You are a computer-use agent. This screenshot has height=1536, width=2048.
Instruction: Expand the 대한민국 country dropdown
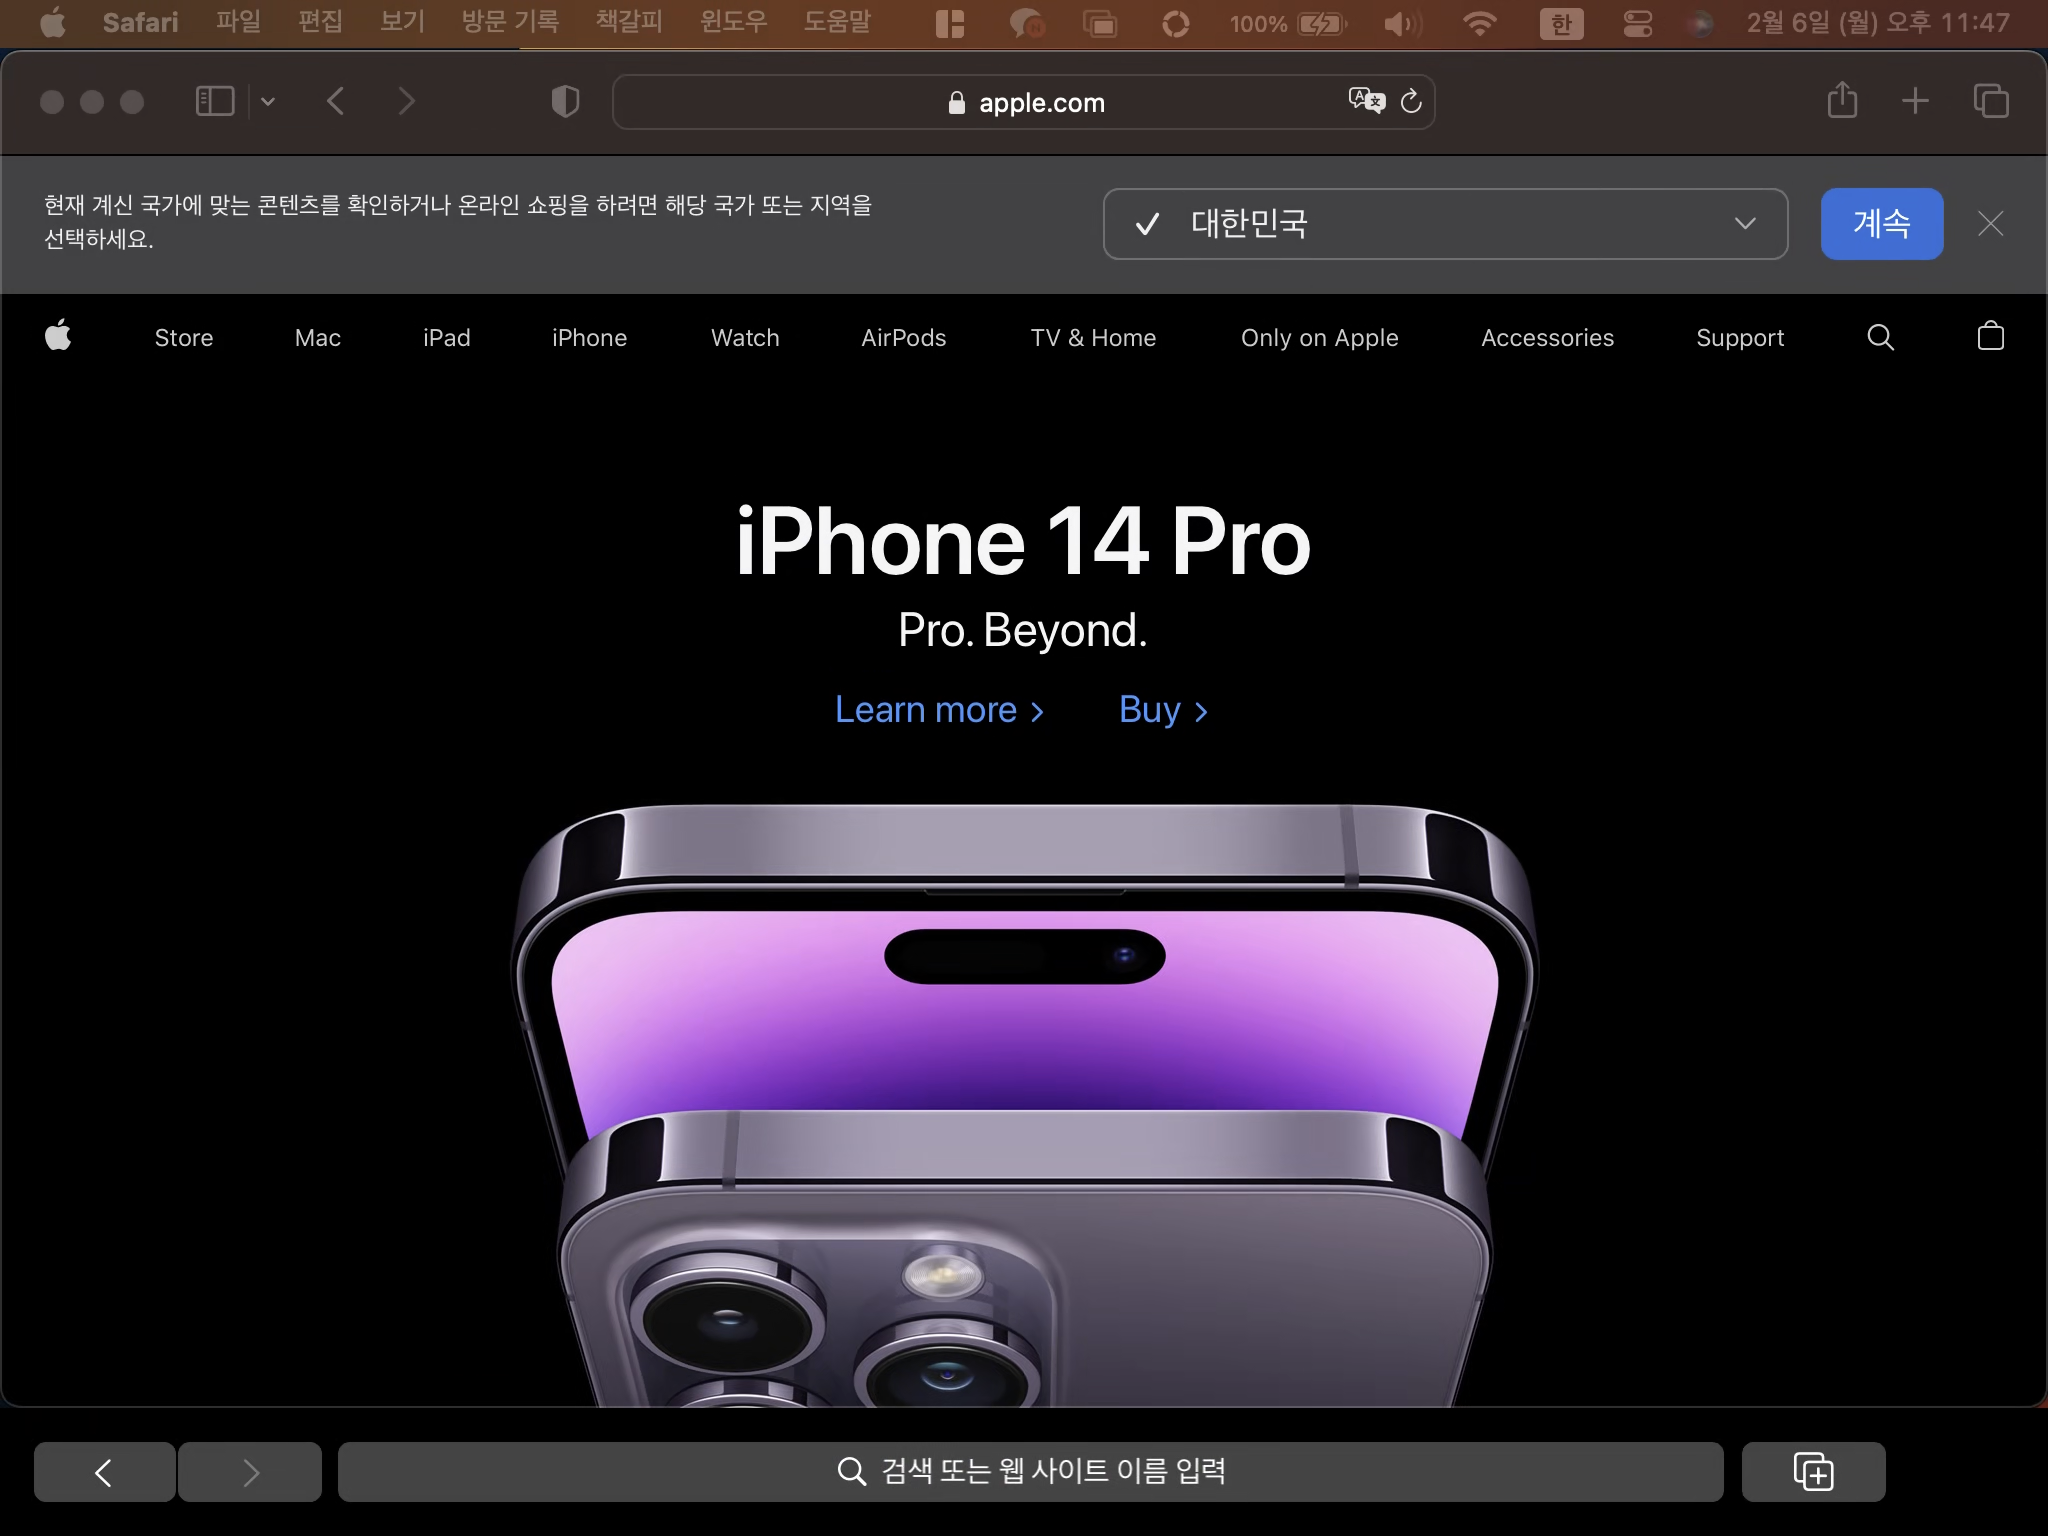[x=1445, y=224]
